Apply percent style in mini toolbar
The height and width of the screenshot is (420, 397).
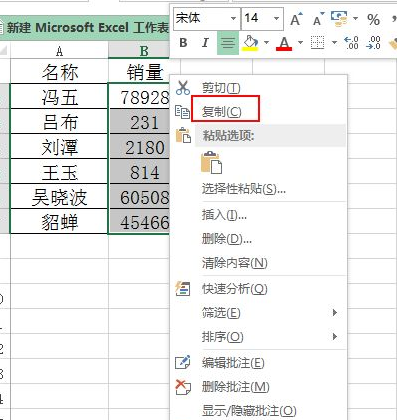[x=373, y=20]
